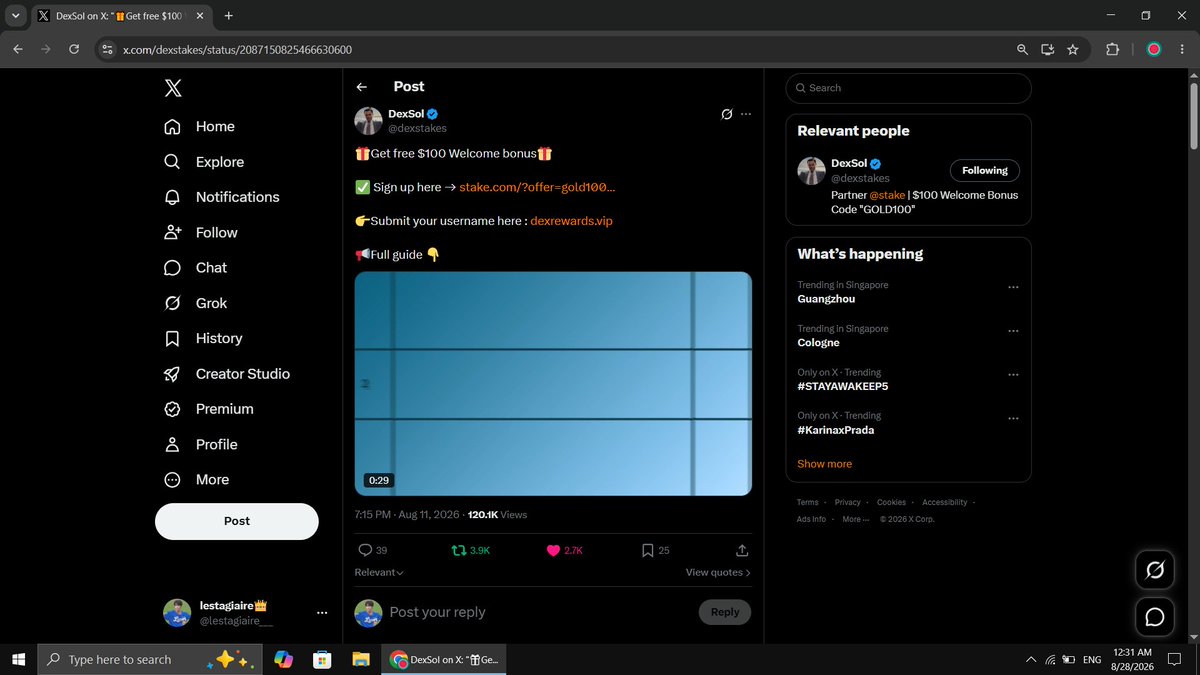This screenshot has width=1200, height=675.
Task: Open the Privacy footer link
Action: tap(848, 502)
